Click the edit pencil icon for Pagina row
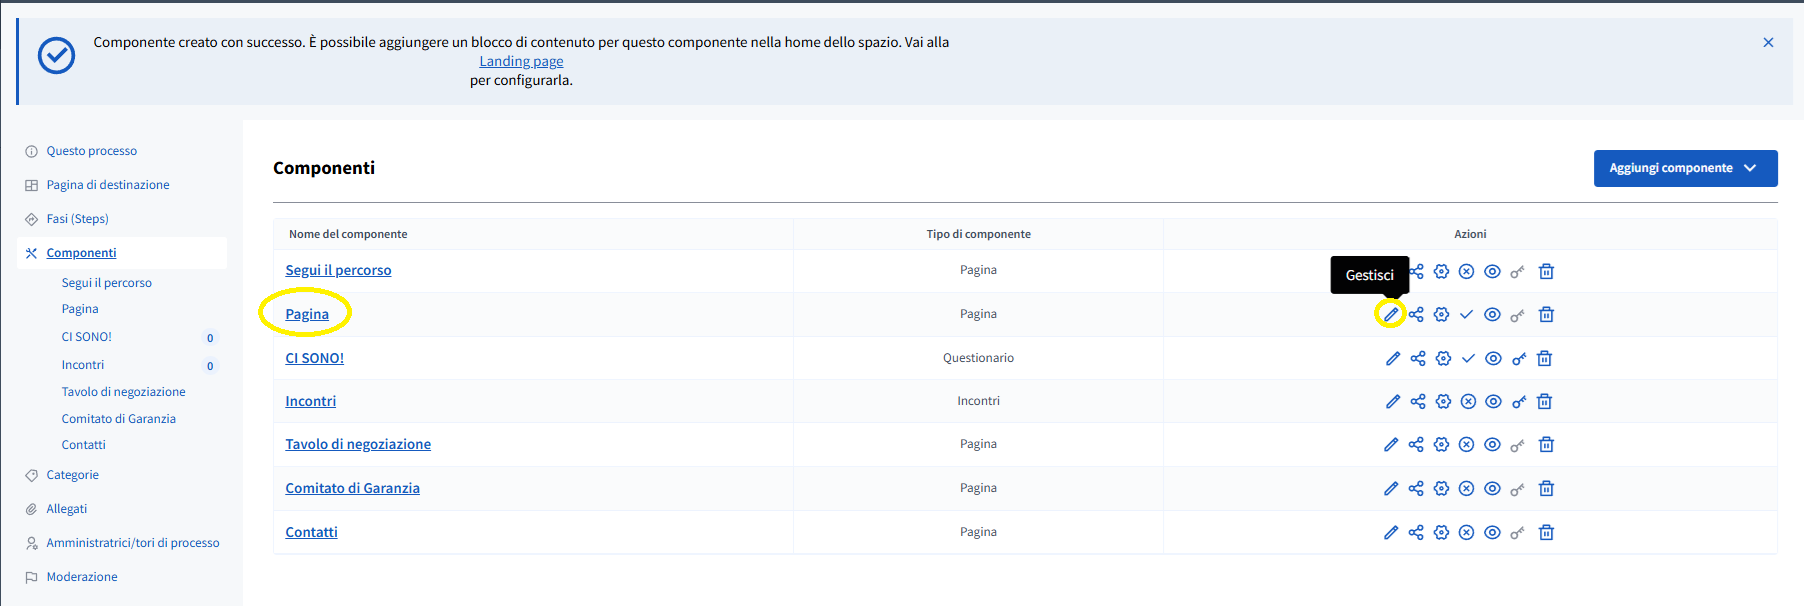1804x606 pixels. 1391,314
